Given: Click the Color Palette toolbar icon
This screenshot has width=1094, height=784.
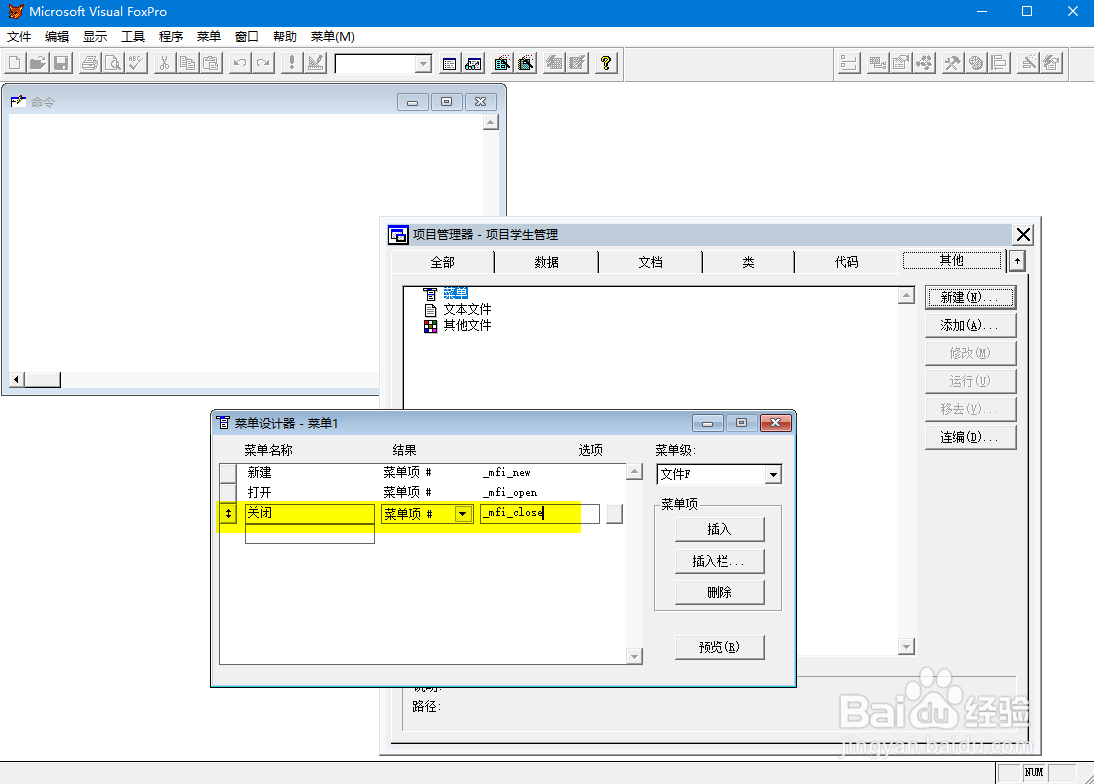Looking at the screenshot, I should tap(976, 63).
